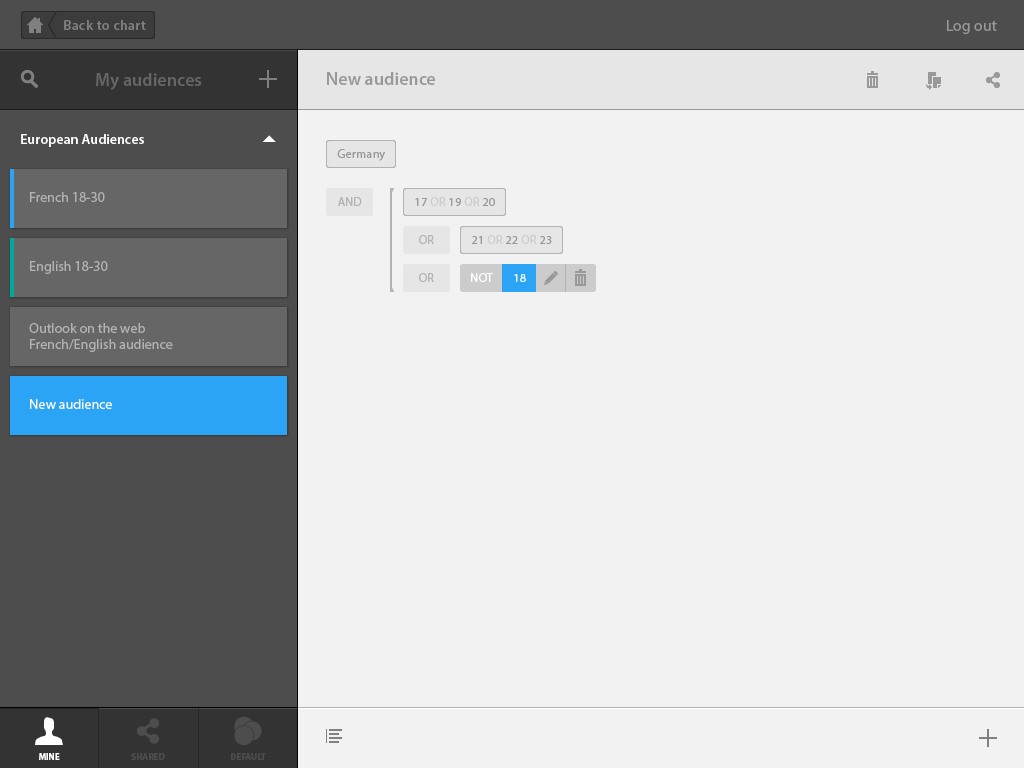Viewport: 1024px width, 768px height.
Task: Switch to the MINE tab
Action: (x=49, y=739)
